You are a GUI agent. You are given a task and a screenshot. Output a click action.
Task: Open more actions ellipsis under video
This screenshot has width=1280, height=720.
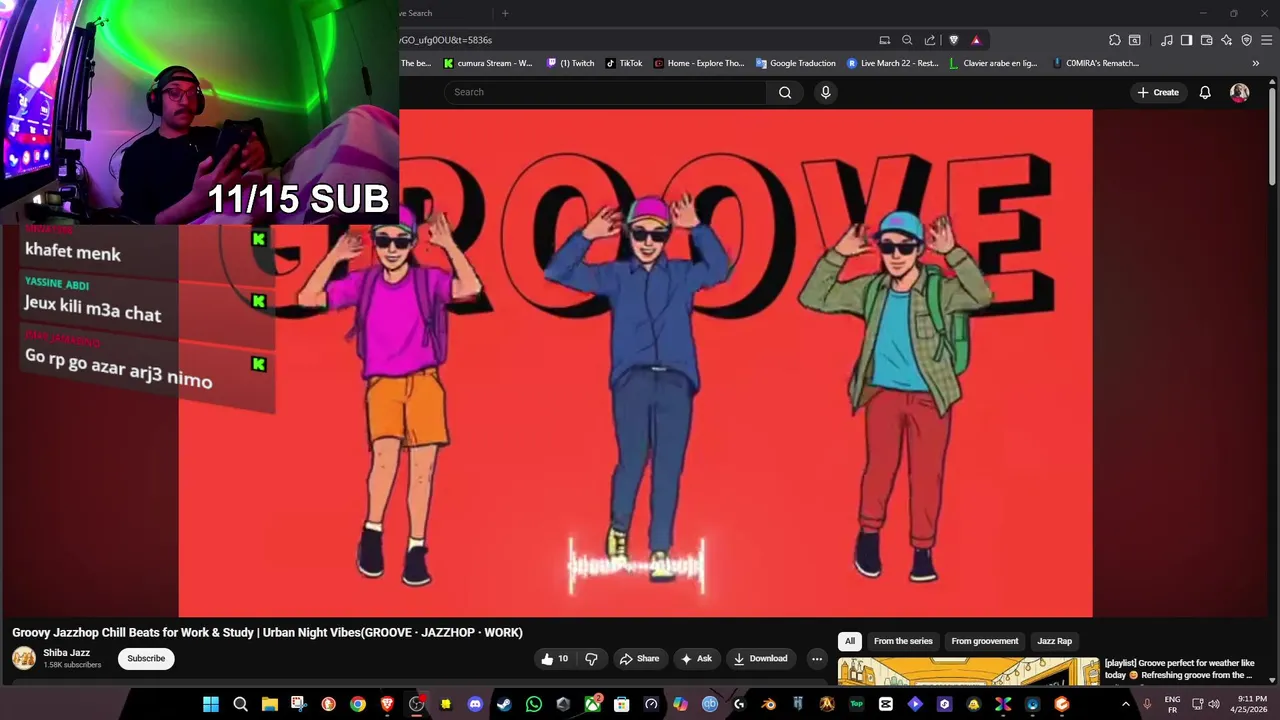816,658
